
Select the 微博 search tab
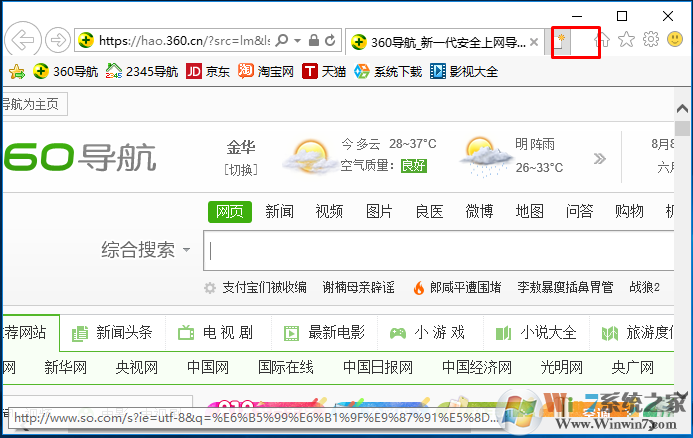[479, 212]
